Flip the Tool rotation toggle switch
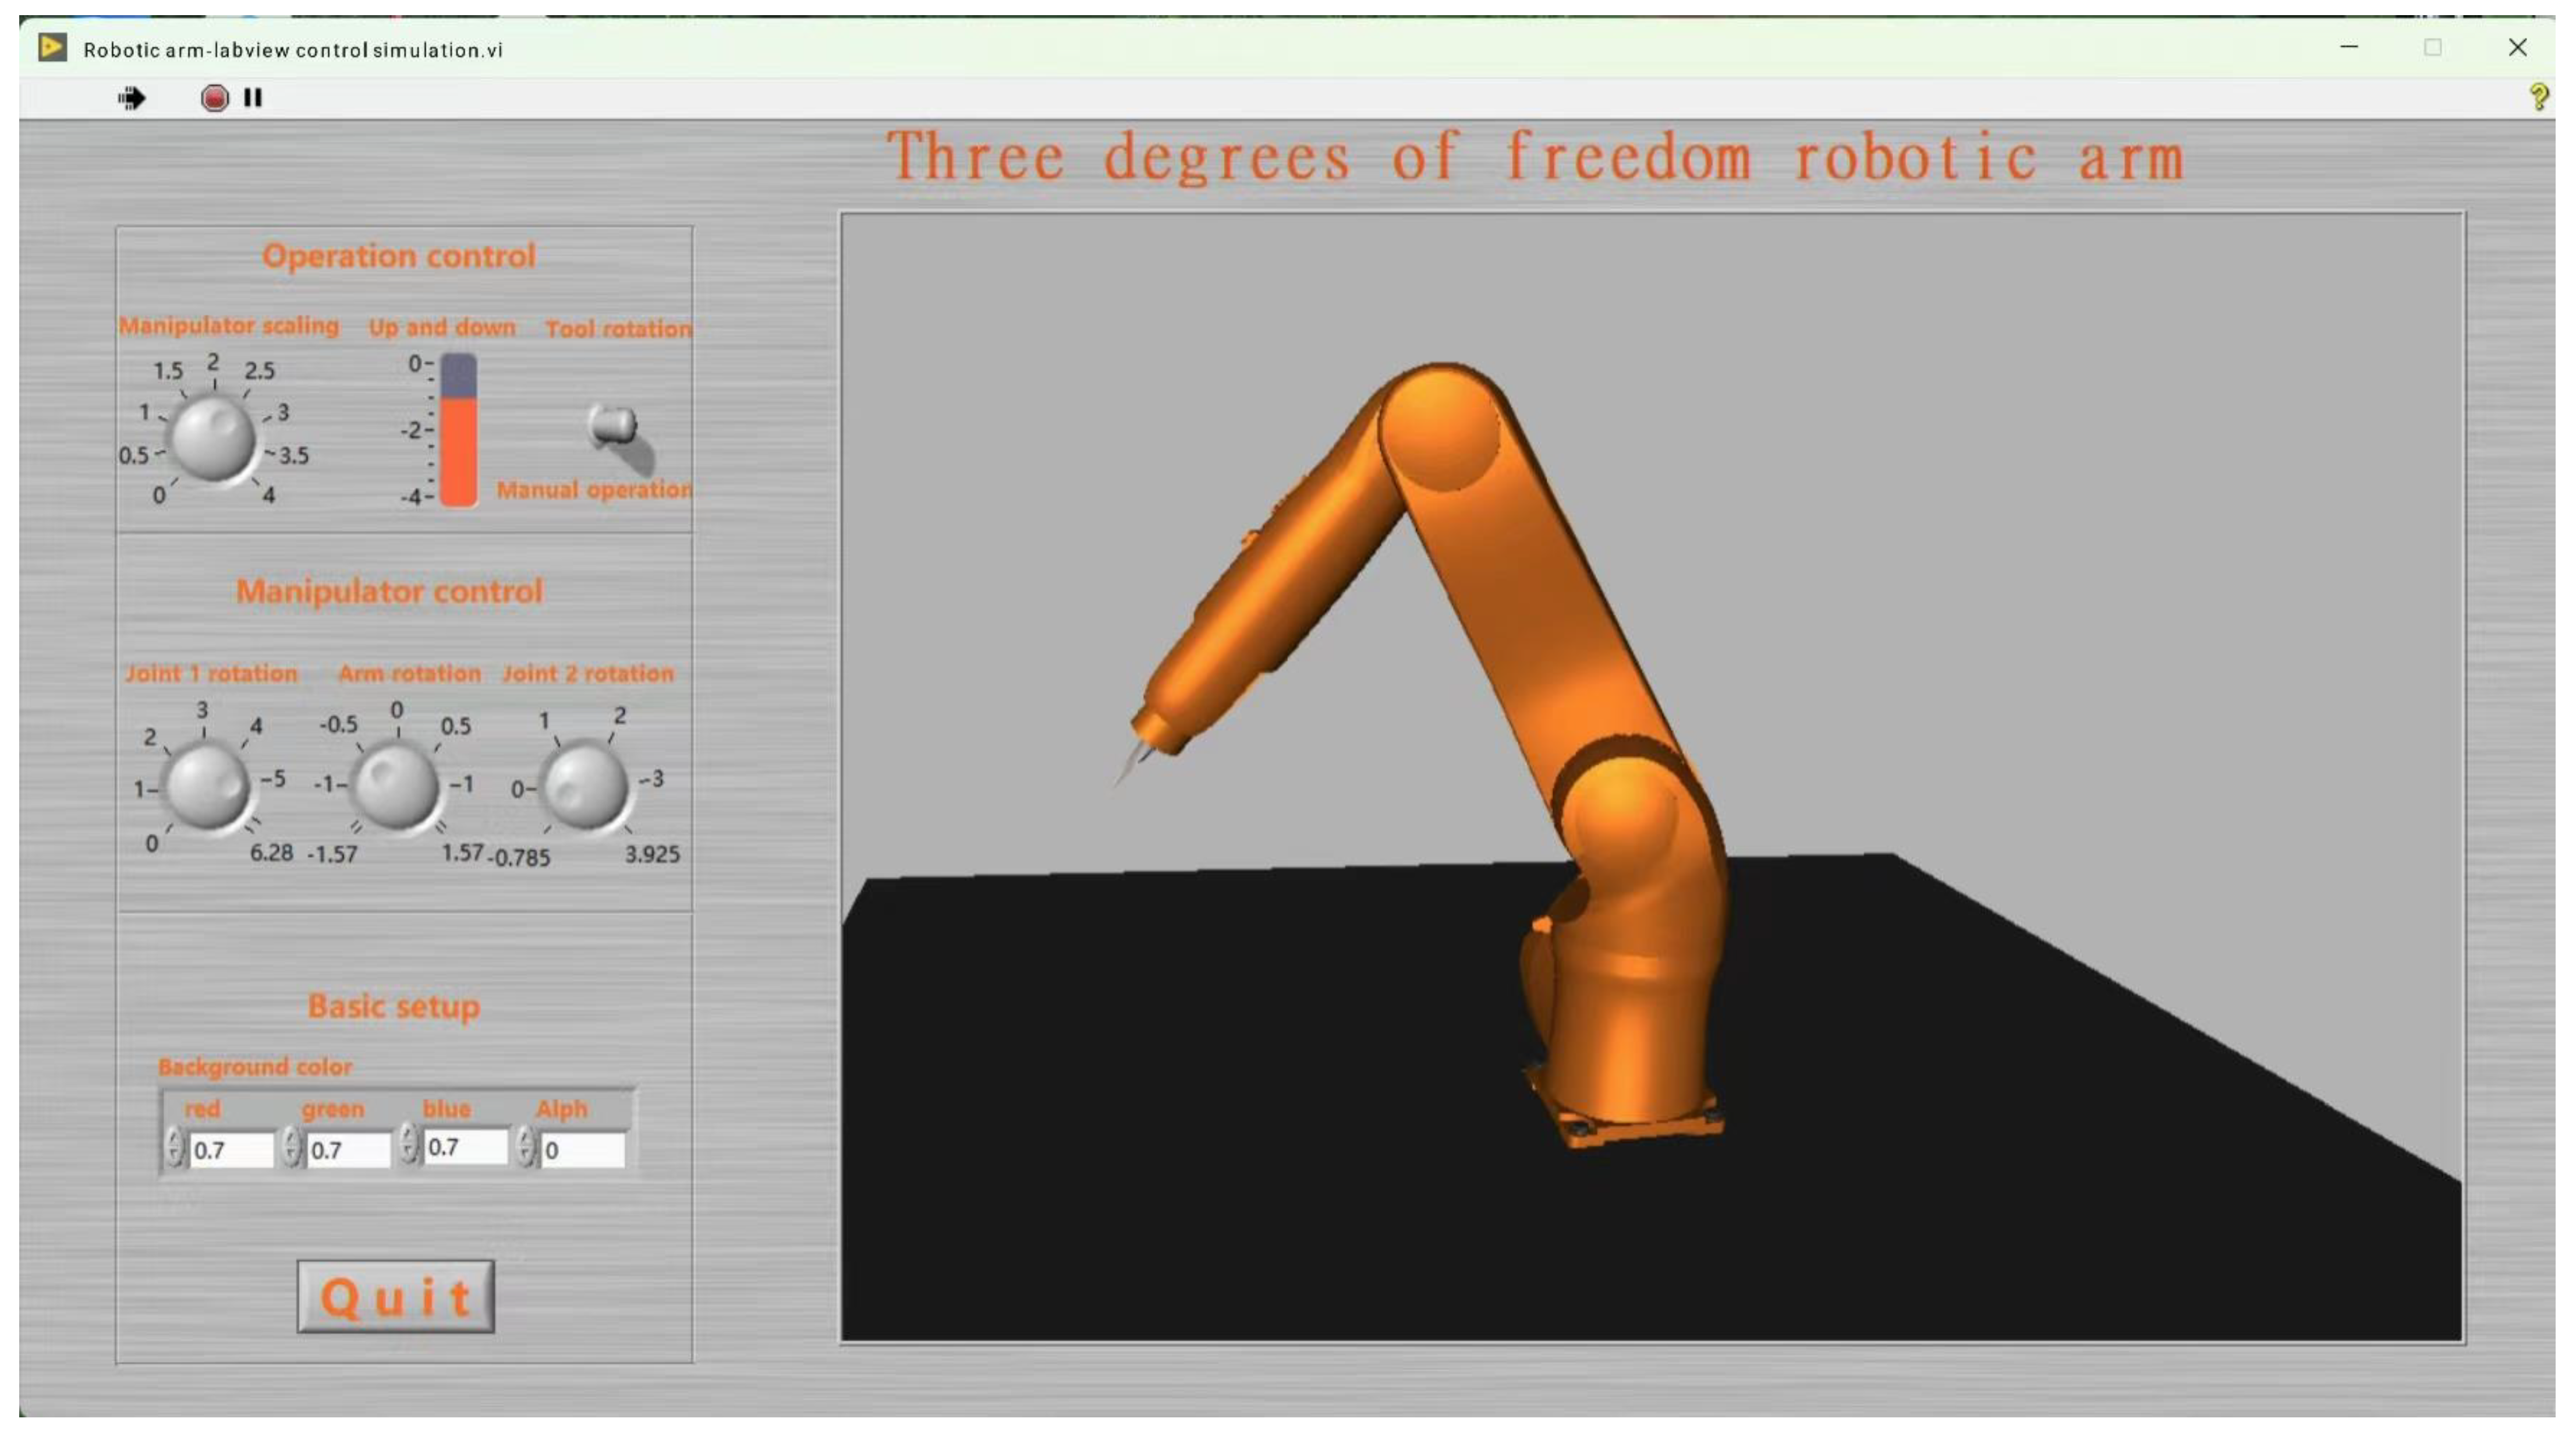This screenshot has width=2576, height=1436. pyautogui.click(x=614, y=427)
